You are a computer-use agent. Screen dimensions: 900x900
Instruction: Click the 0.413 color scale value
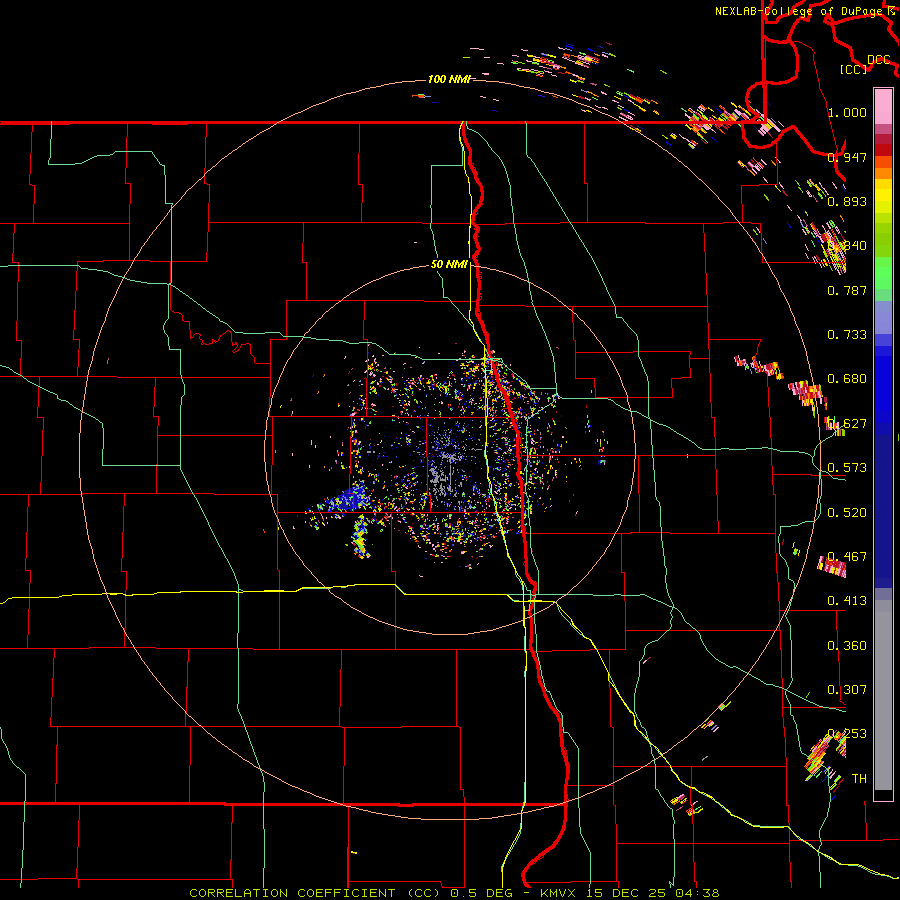847,601
